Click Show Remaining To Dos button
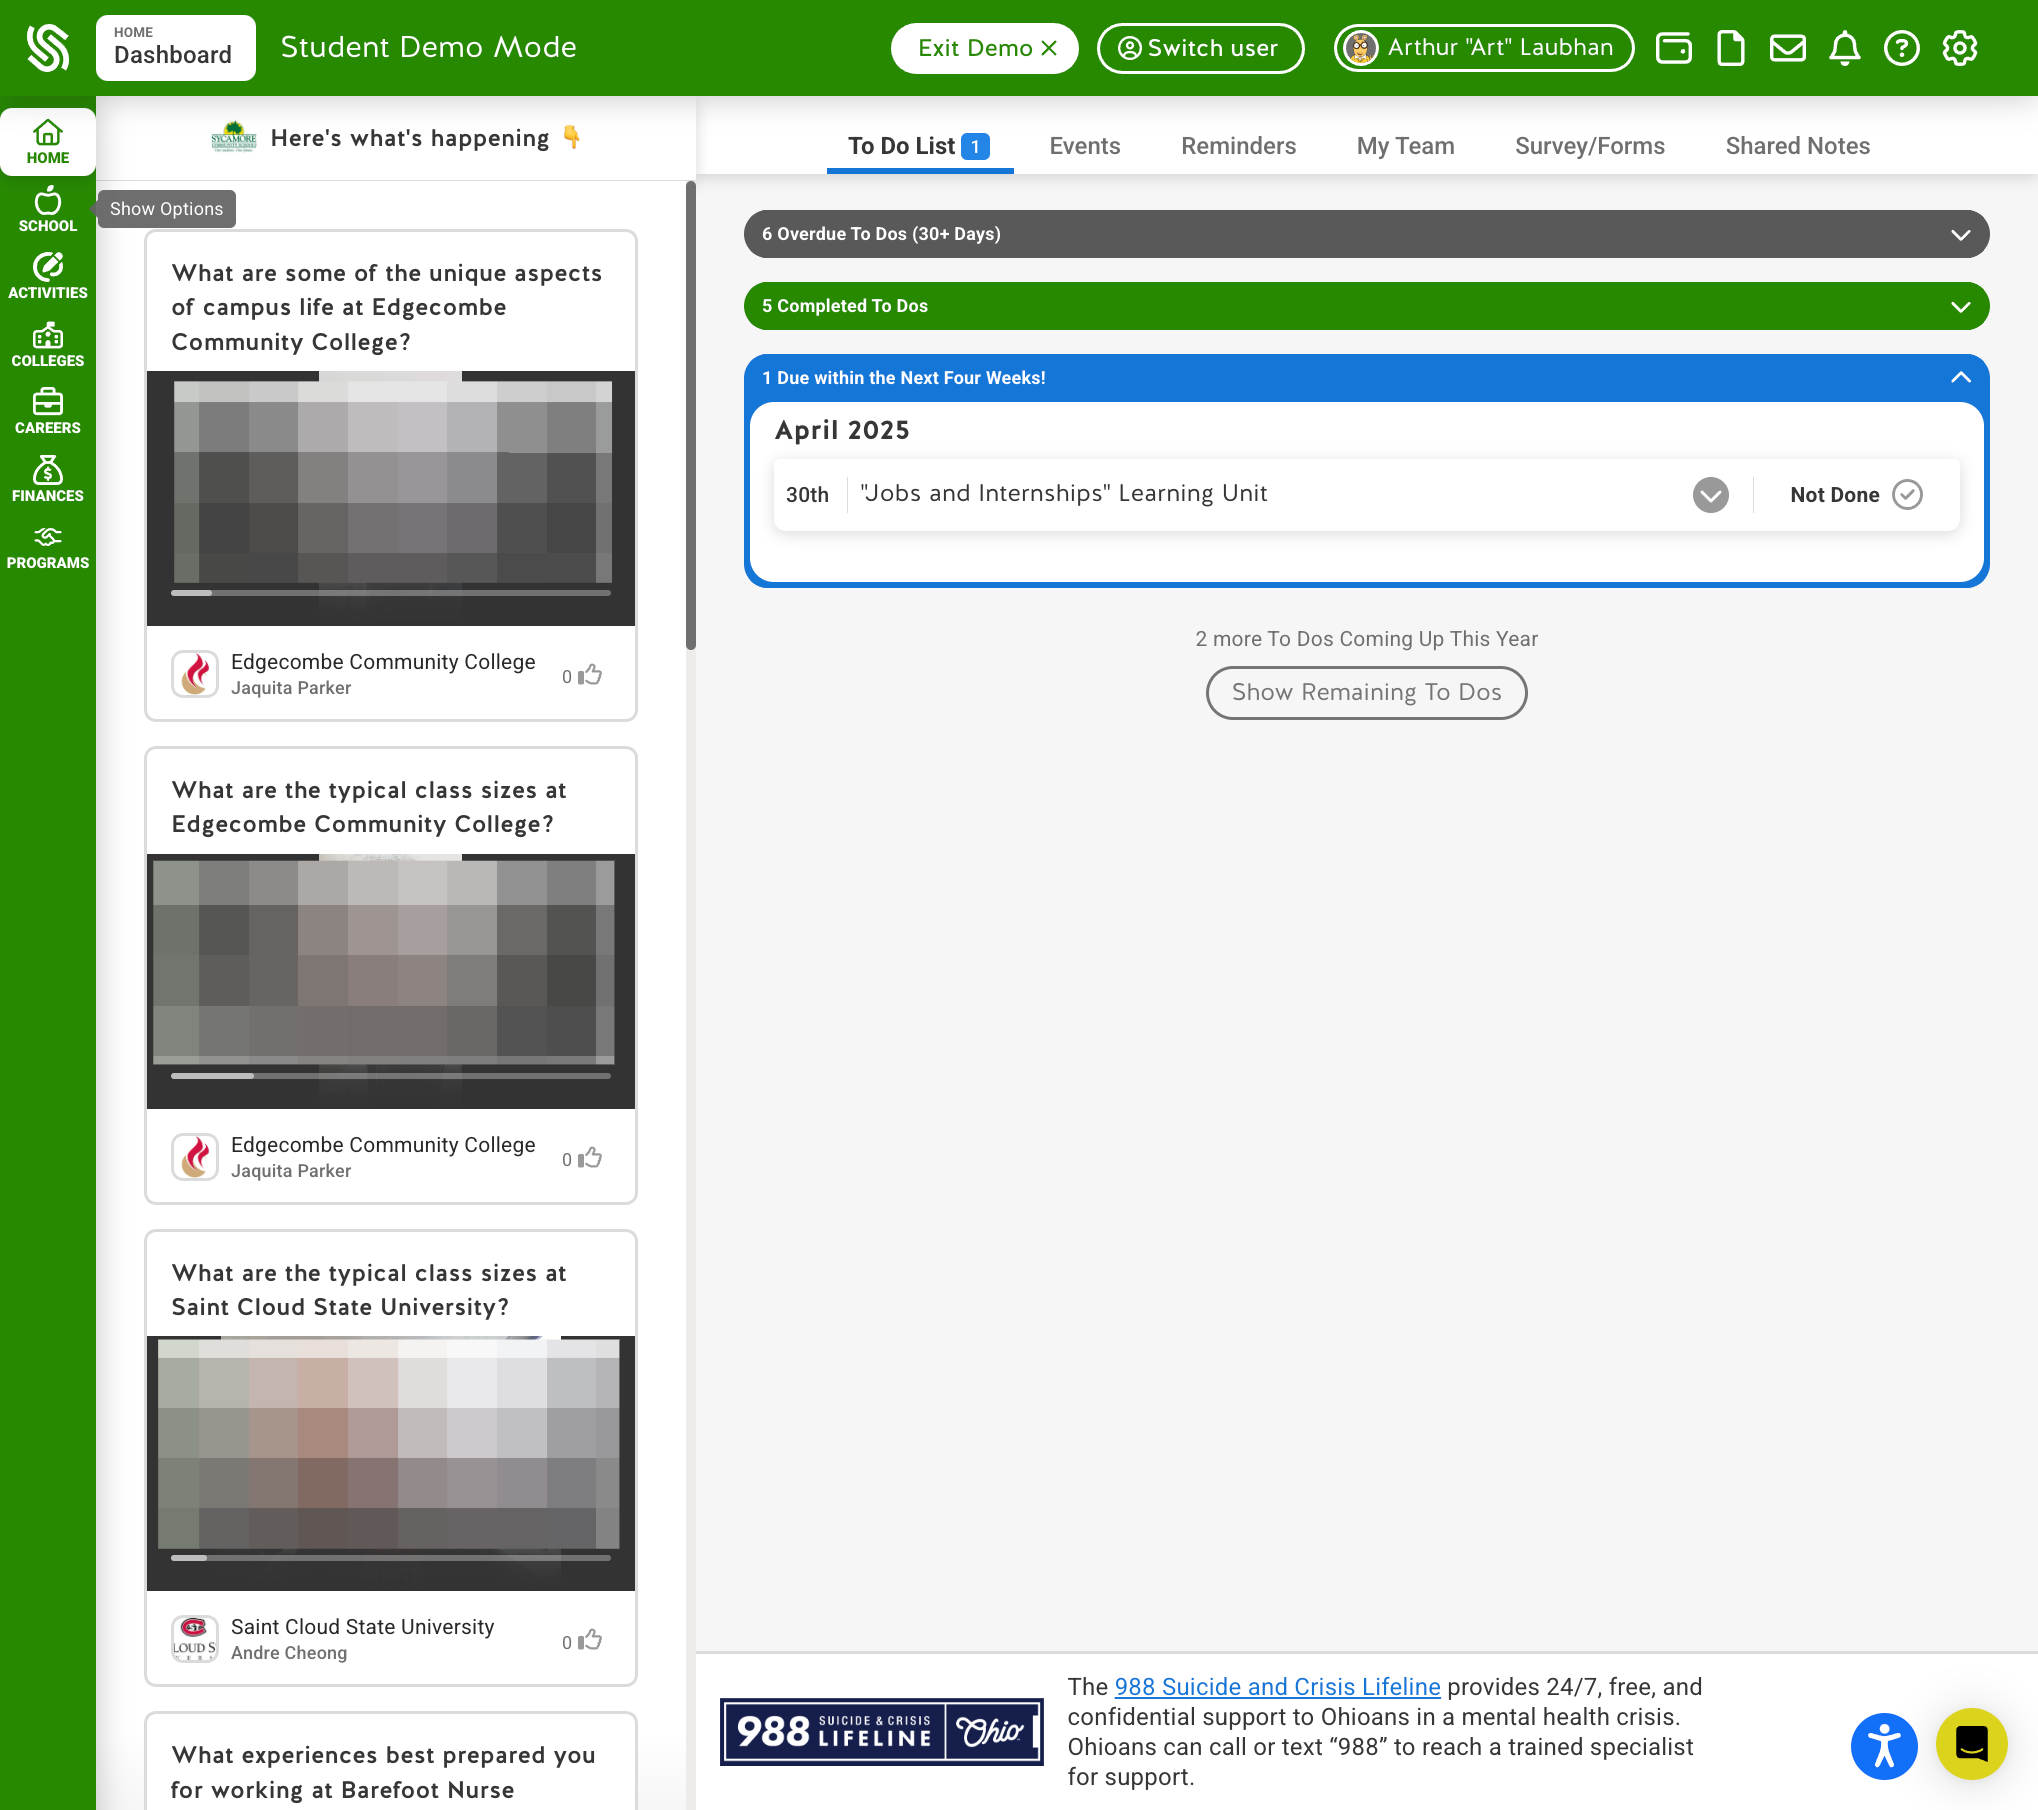The width and height of the screenshot is (2038, 1810). pos(1366,692)
